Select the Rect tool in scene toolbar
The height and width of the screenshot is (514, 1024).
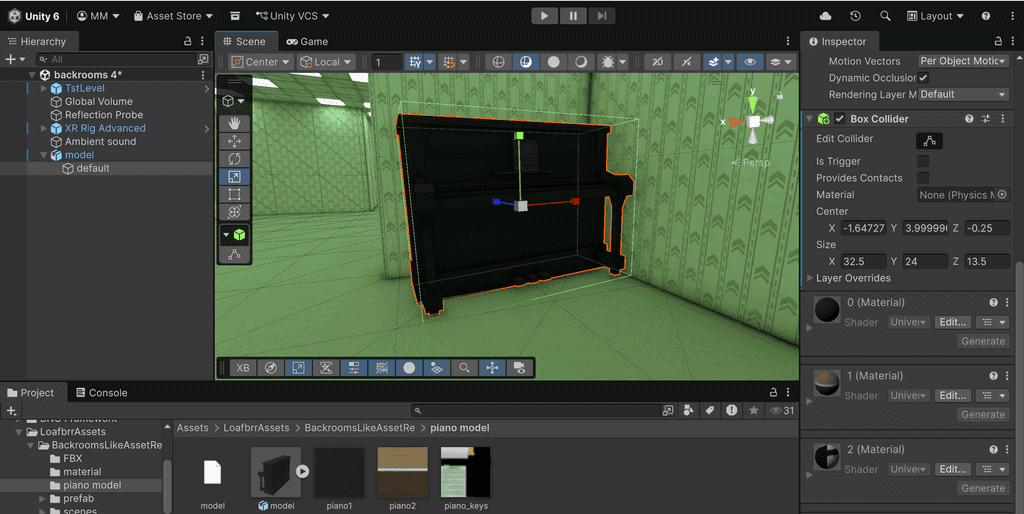[x=234, y=194]
